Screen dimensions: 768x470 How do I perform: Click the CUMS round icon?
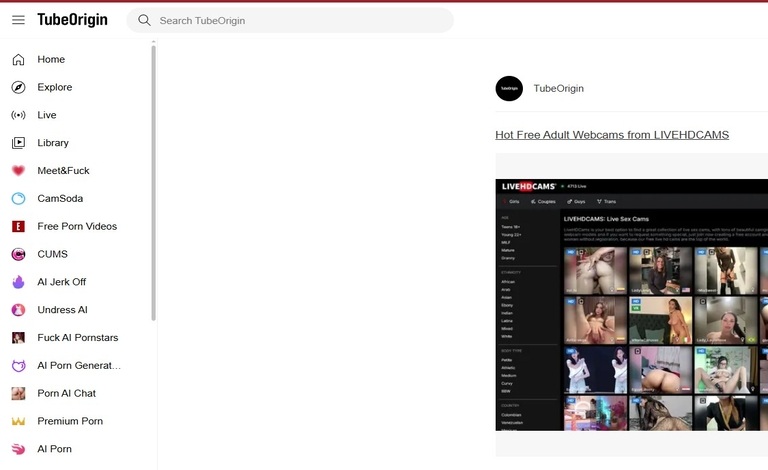pyautogui.click(x=18, y=254)
